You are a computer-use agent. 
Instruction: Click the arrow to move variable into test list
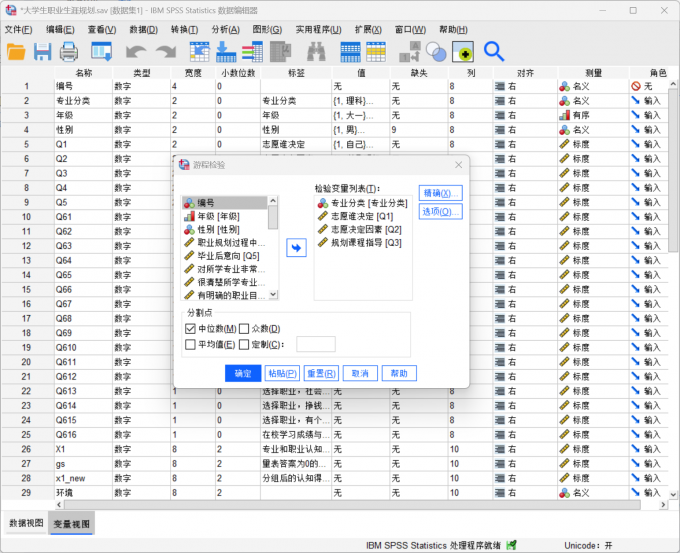[x=296, y=248]
